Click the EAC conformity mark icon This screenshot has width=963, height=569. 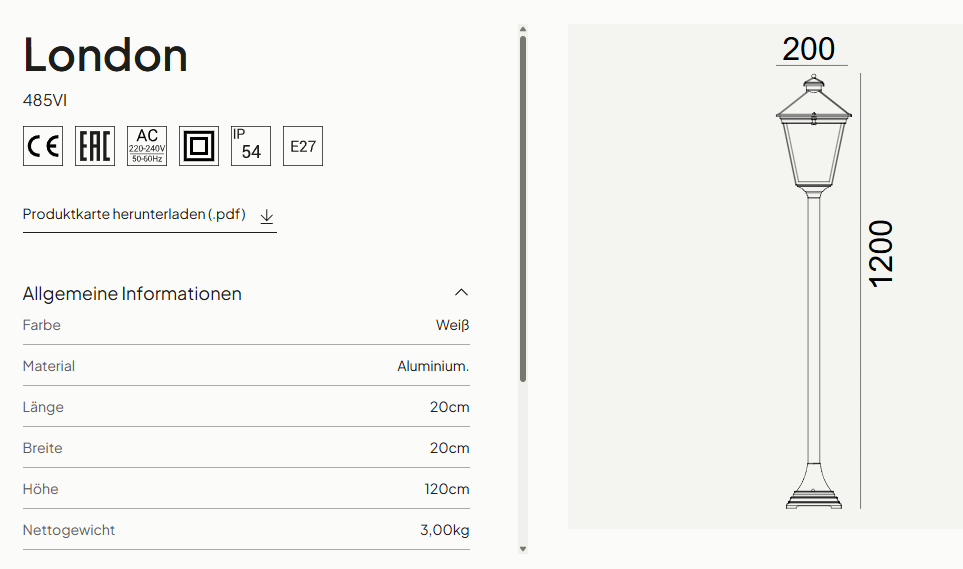pos(95,146)
